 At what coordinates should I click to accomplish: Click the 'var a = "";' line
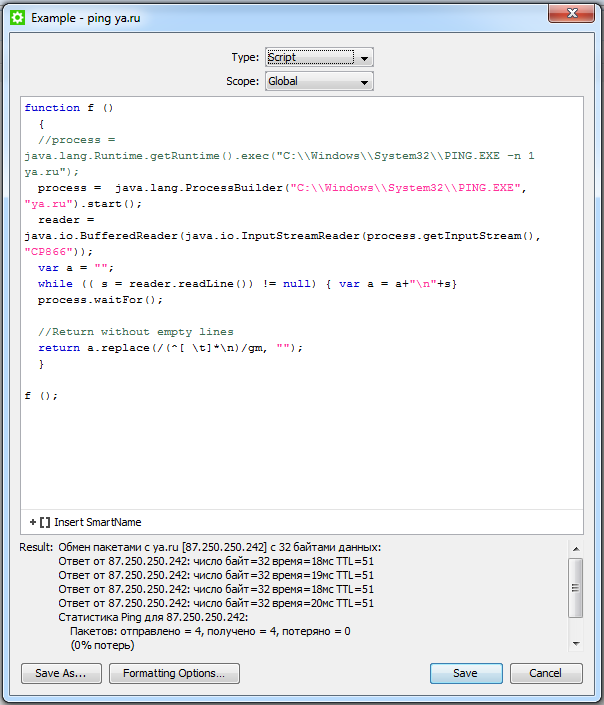click(x=76, y=268)
